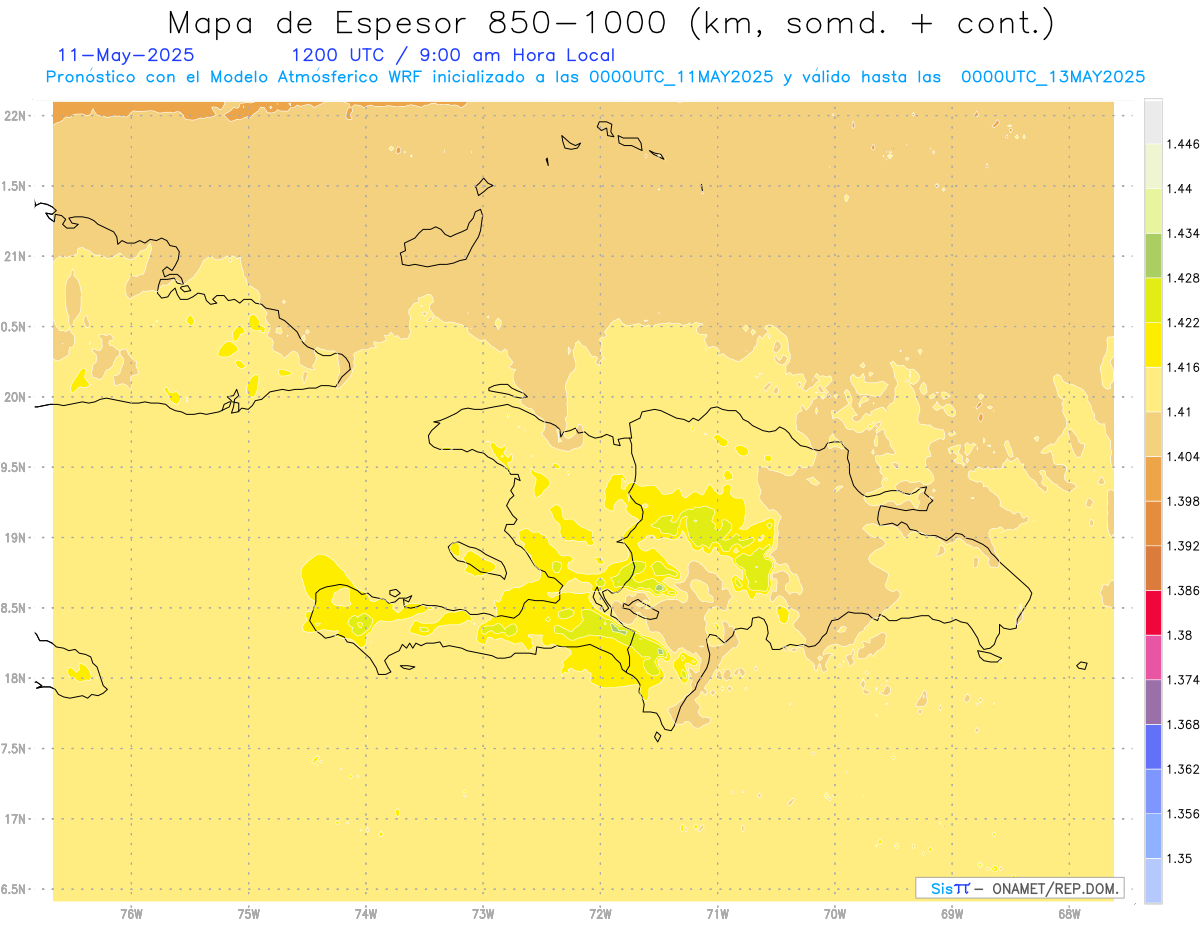This screenshot has width=1200, height=927.
Task: Click the '1.374' colorbar value
Action: click(1183, 680)
